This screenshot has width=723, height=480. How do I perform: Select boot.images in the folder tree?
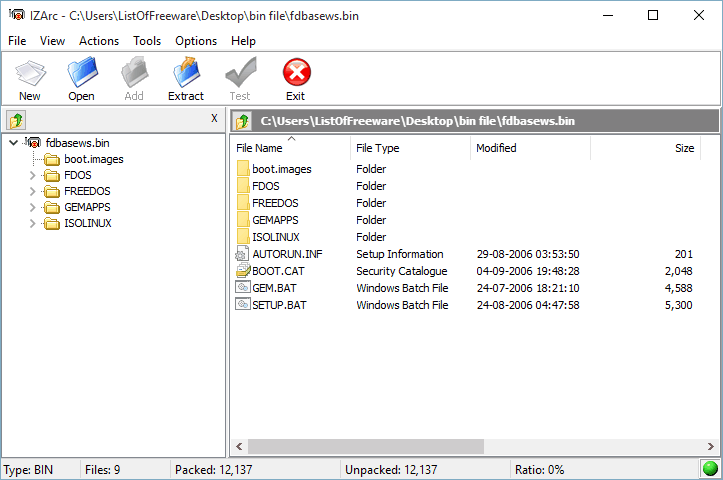(94, 160)
